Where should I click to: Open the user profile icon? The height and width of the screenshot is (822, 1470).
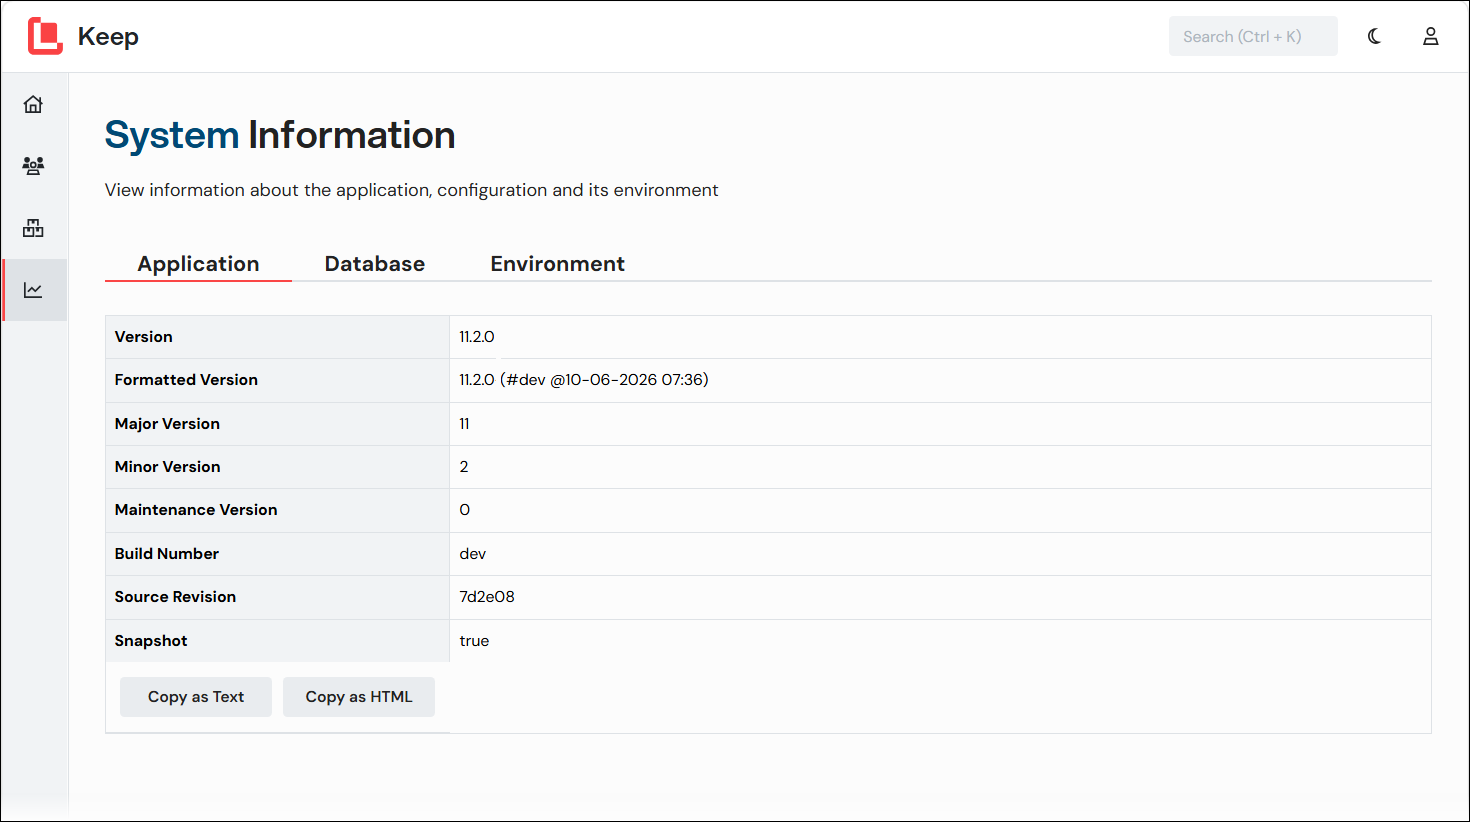coord(1431,36)
